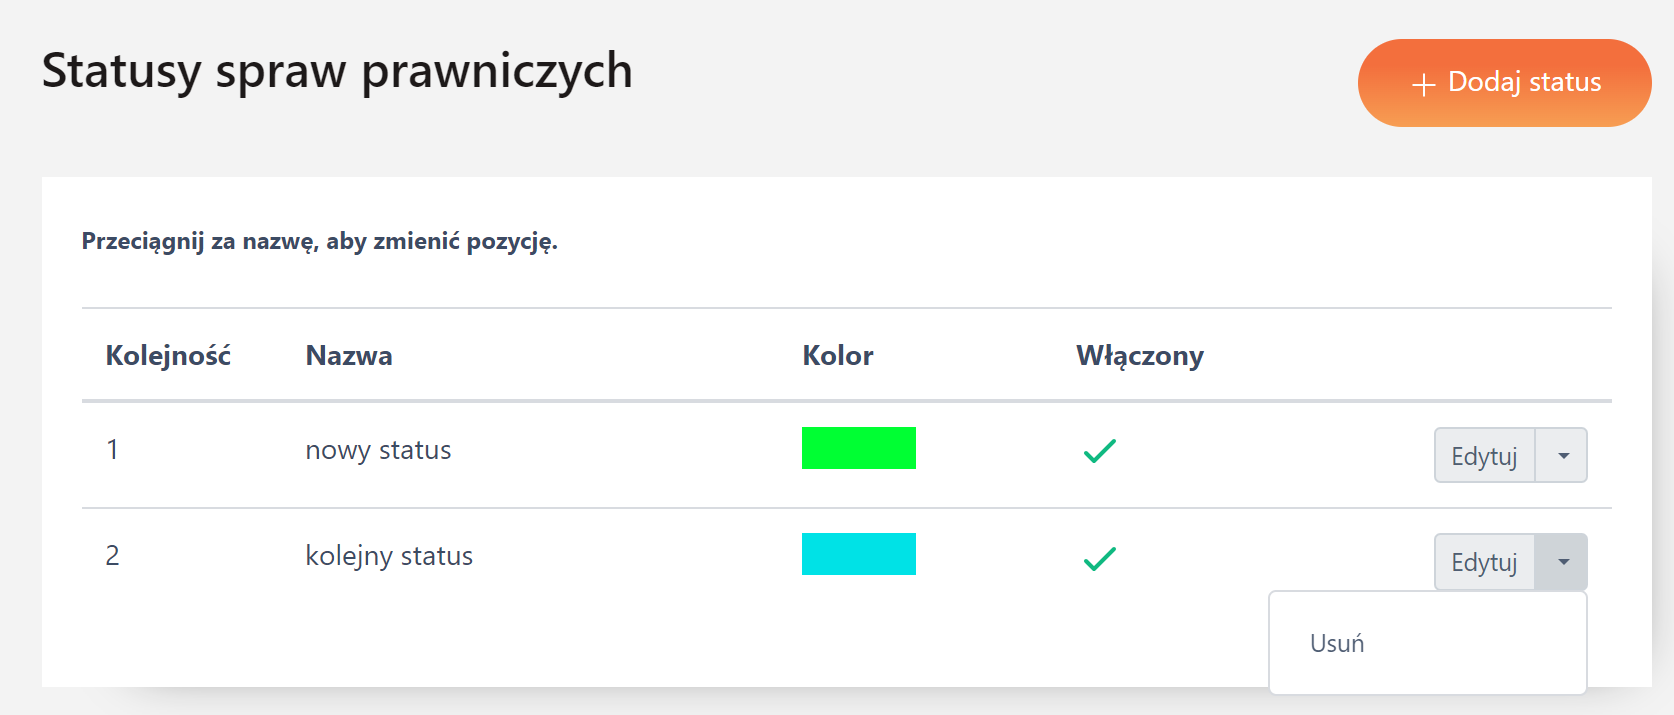Click the Włączony column header
Screen dimensions: 1674x715
tap(1140, 356)
